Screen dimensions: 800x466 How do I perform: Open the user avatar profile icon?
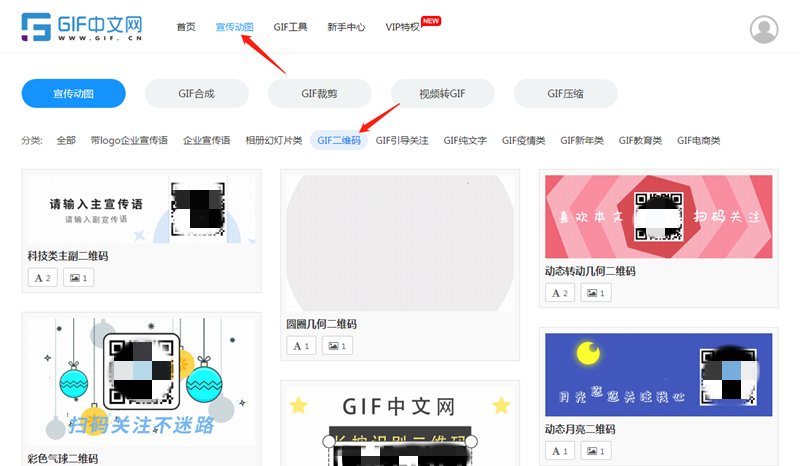coord(764,30)
